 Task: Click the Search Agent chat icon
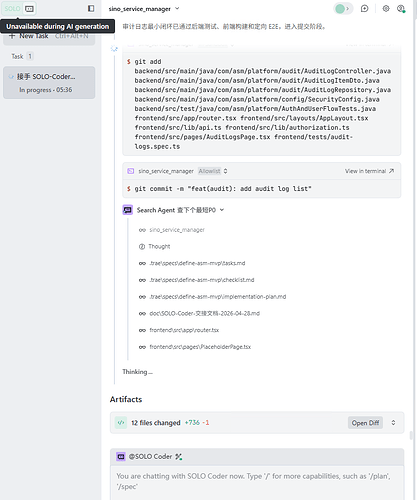pos(128,210)
